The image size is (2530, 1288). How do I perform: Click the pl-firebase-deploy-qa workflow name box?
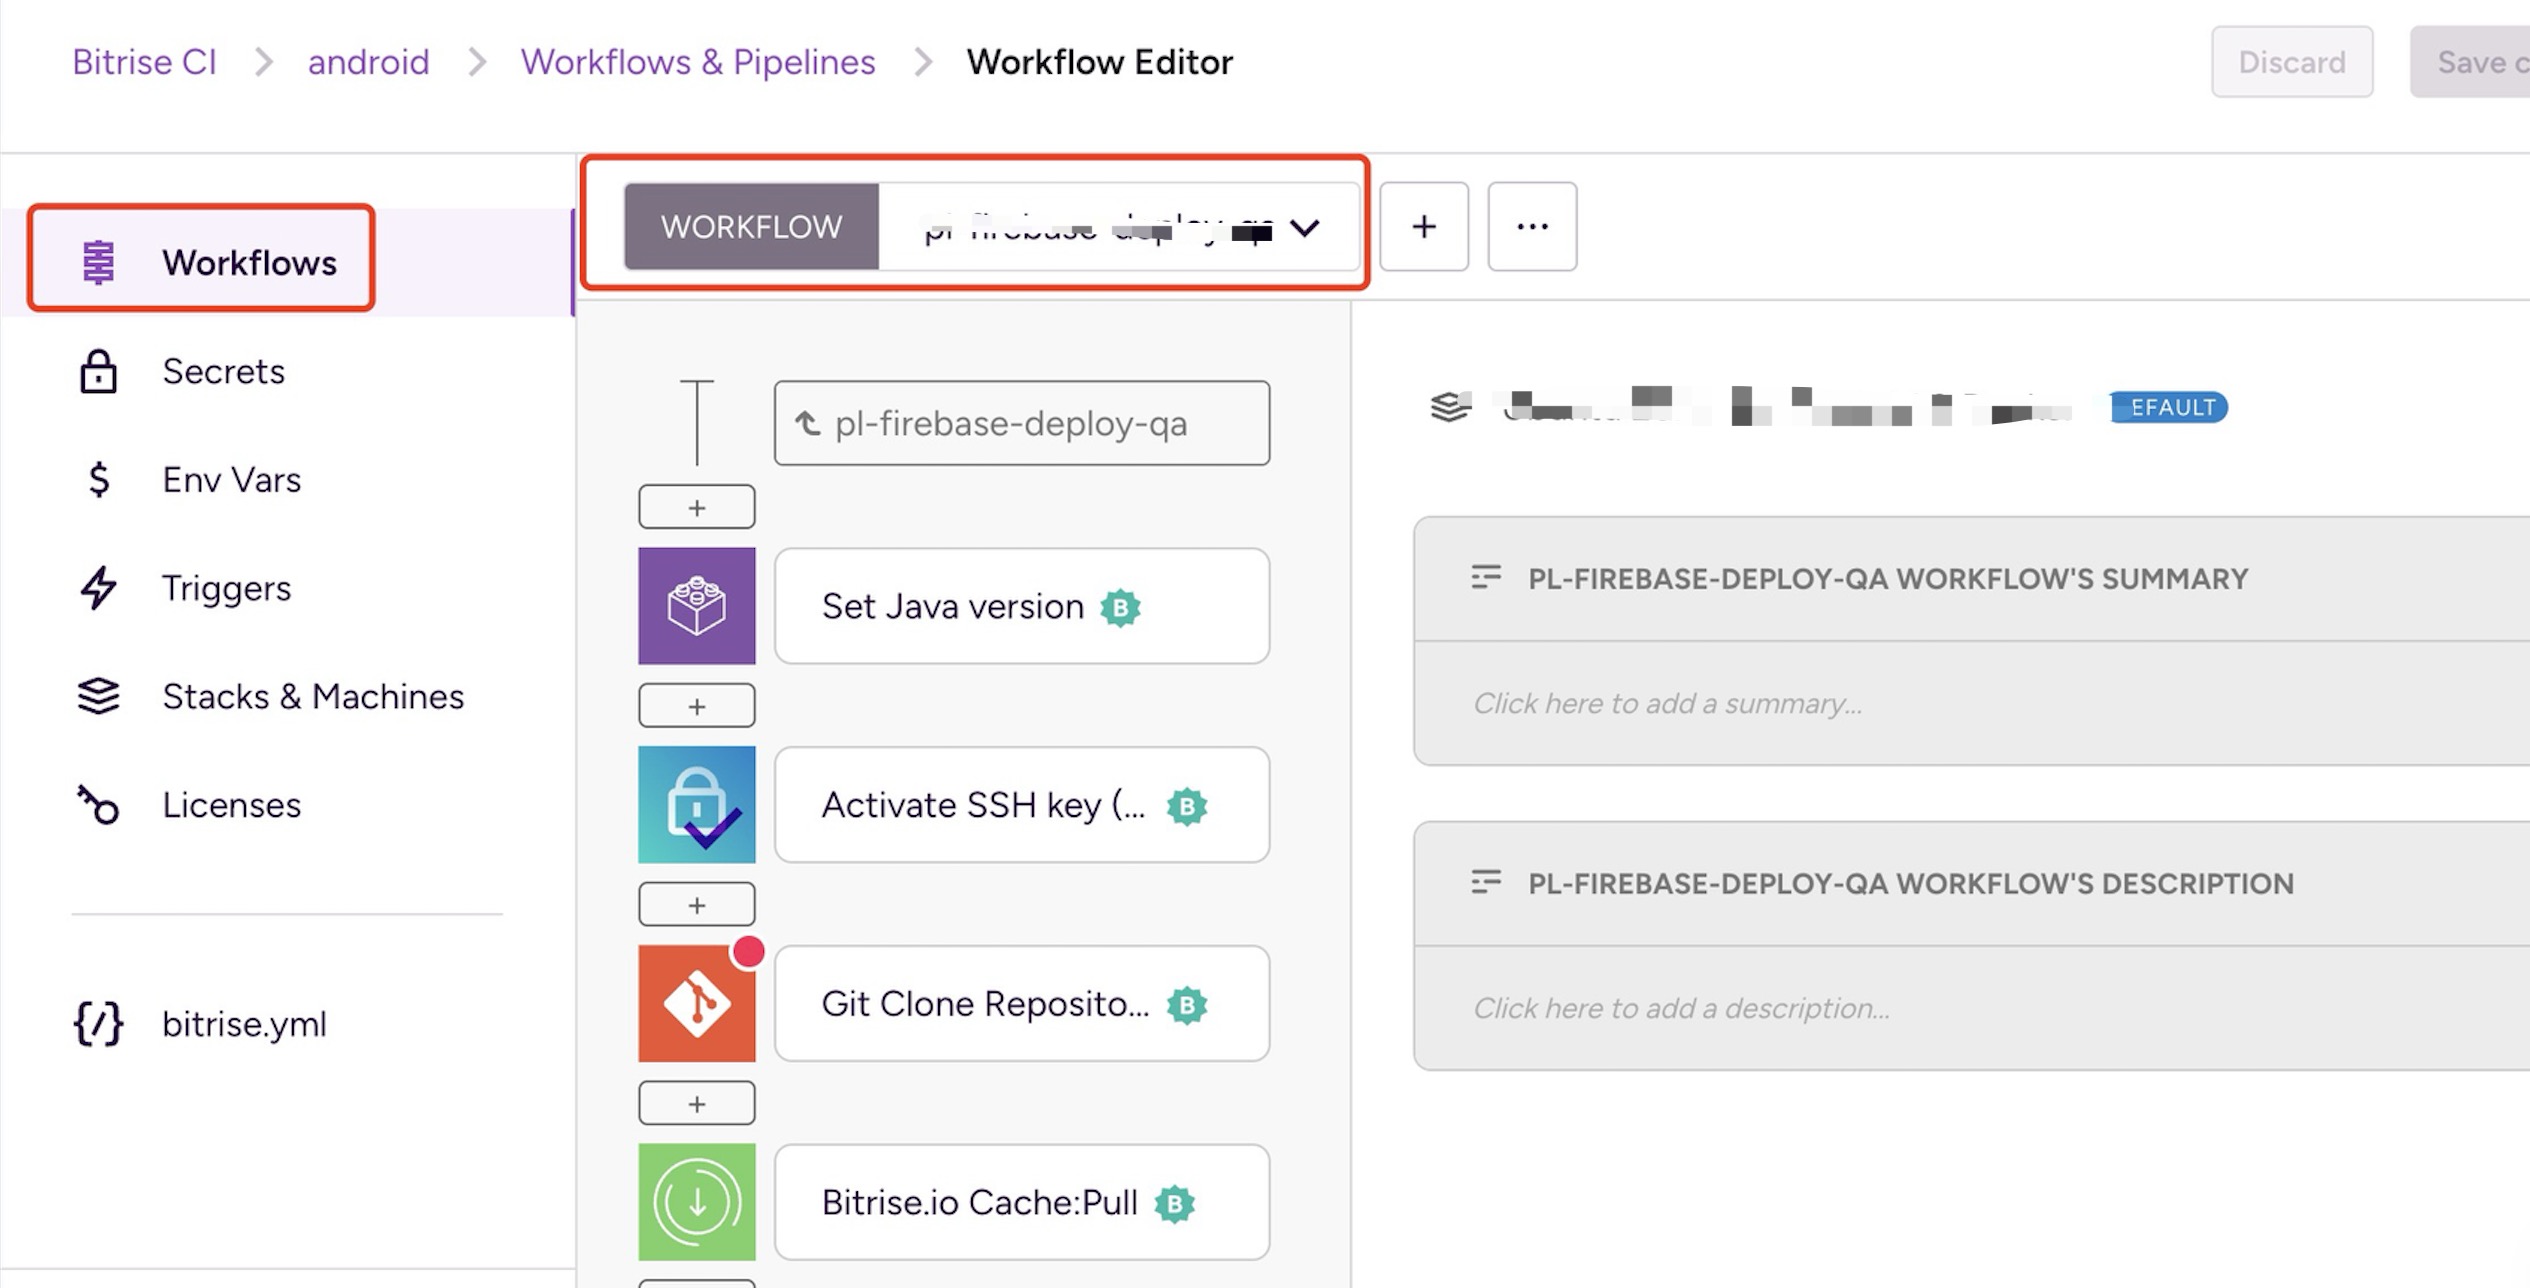pyautogui.click(x=1022, y=423)
